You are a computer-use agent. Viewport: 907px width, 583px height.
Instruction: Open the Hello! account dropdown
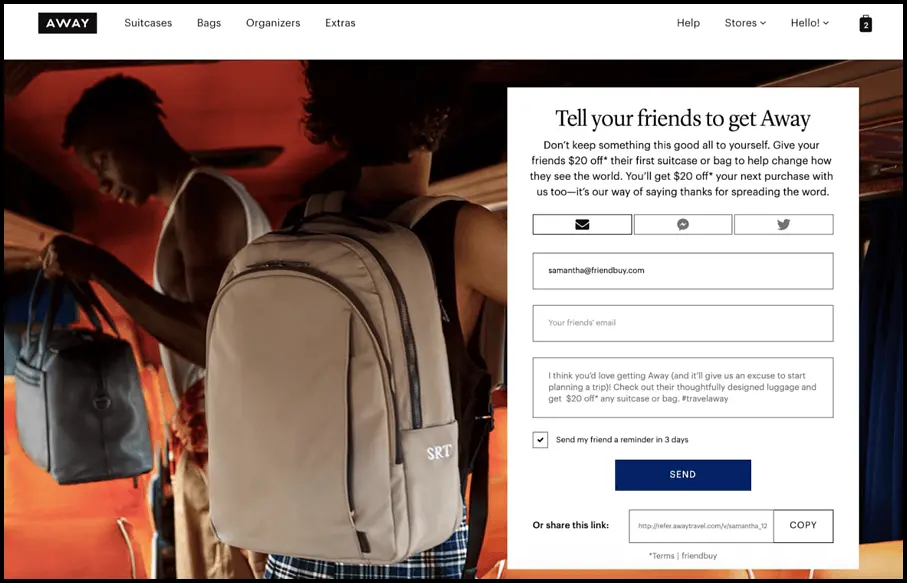click(x=810, y=23)
